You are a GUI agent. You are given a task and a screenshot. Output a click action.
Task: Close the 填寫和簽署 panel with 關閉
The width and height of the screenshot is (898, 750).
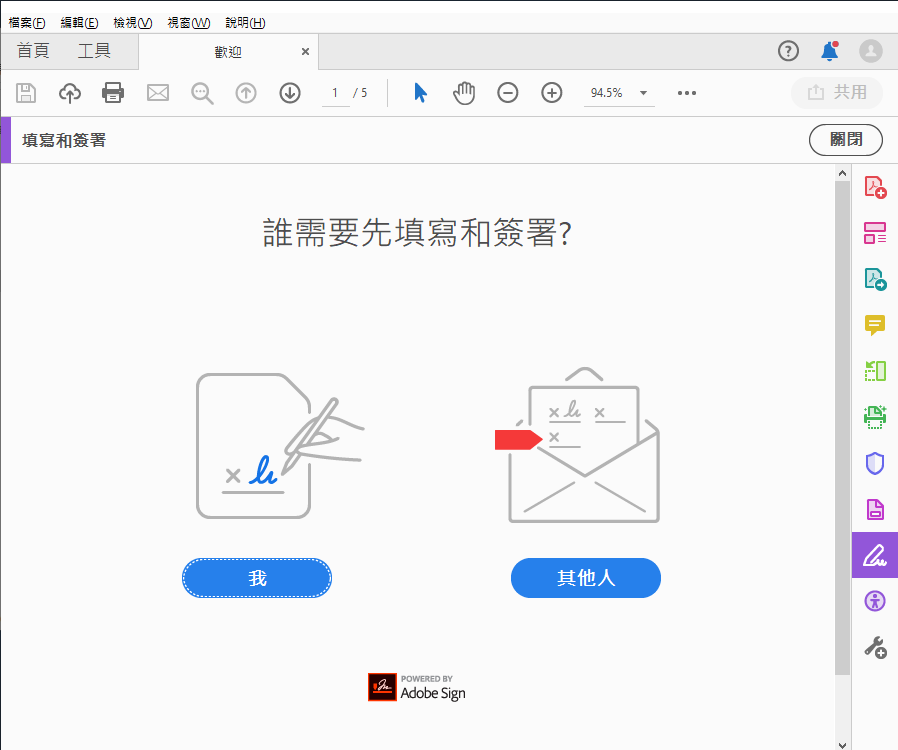[x=845, y=140]
